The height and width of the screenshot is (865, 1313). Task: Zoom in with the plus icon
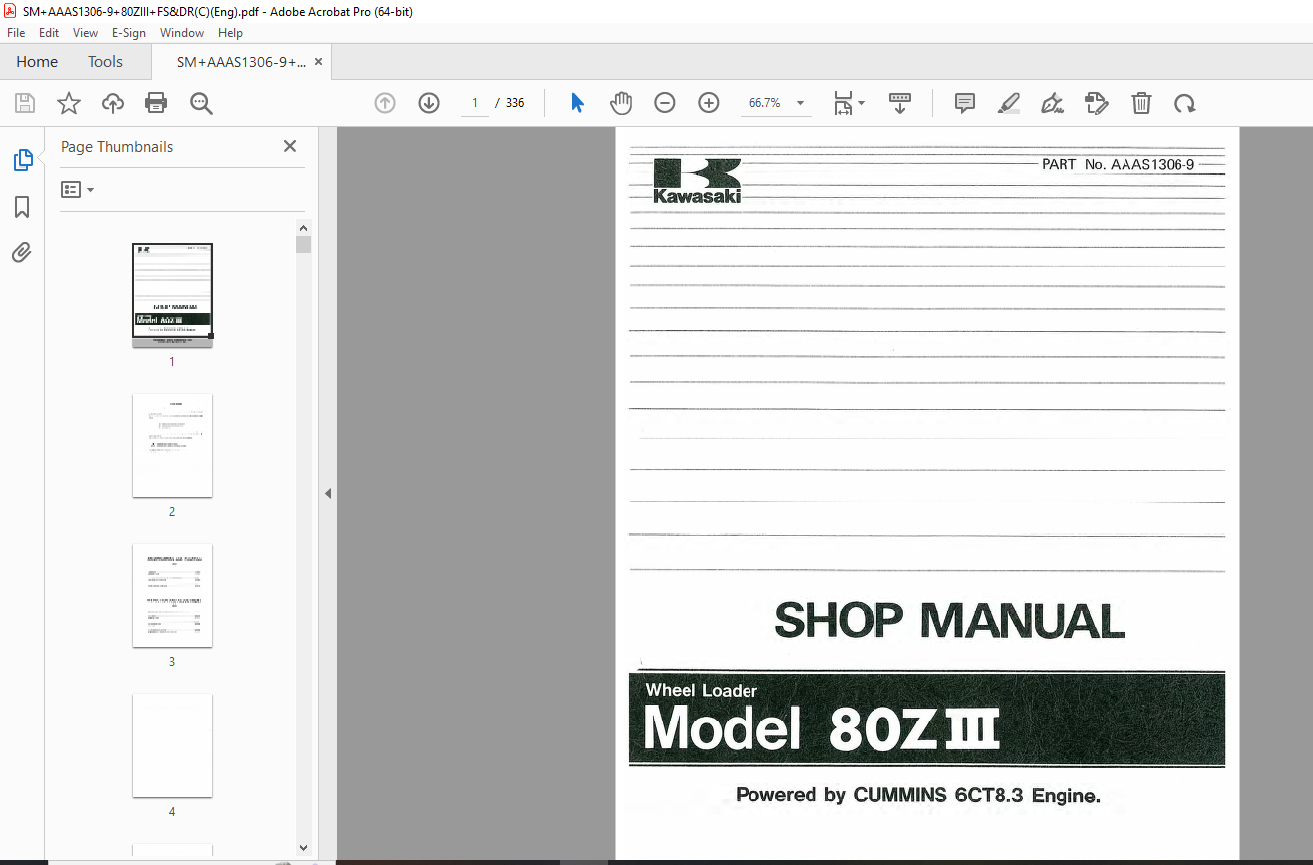(x=709, y=103)
